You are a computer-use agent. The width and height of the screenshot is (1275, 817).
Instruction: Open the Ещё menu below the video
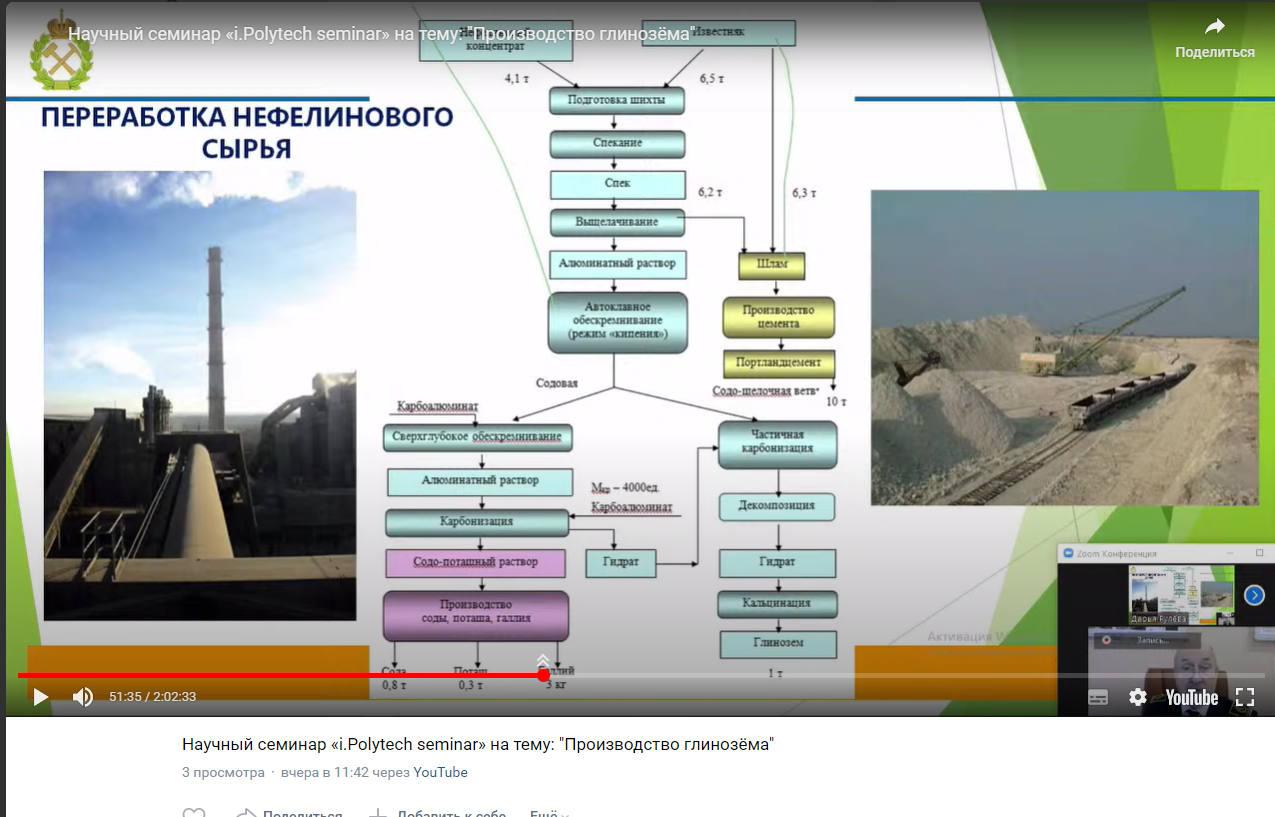tap(549, 814)
